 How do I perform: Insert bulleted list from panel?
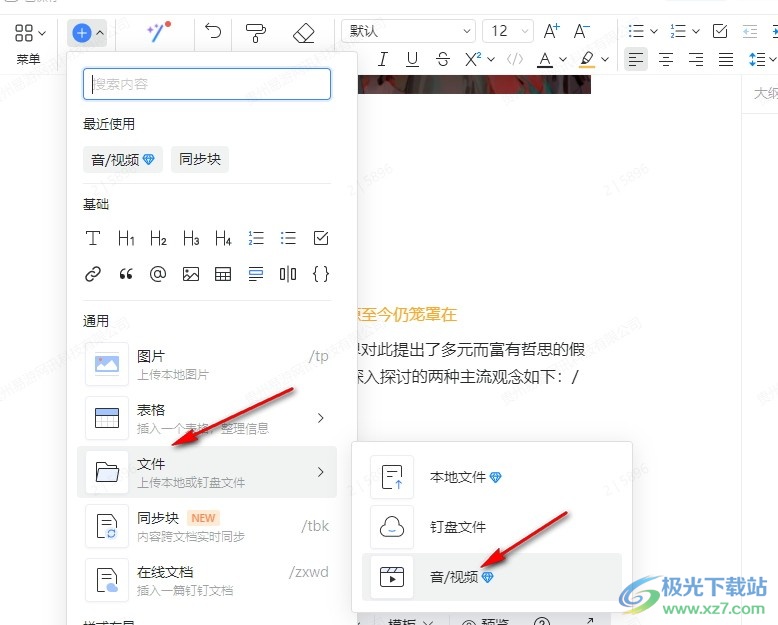point(288,238)
